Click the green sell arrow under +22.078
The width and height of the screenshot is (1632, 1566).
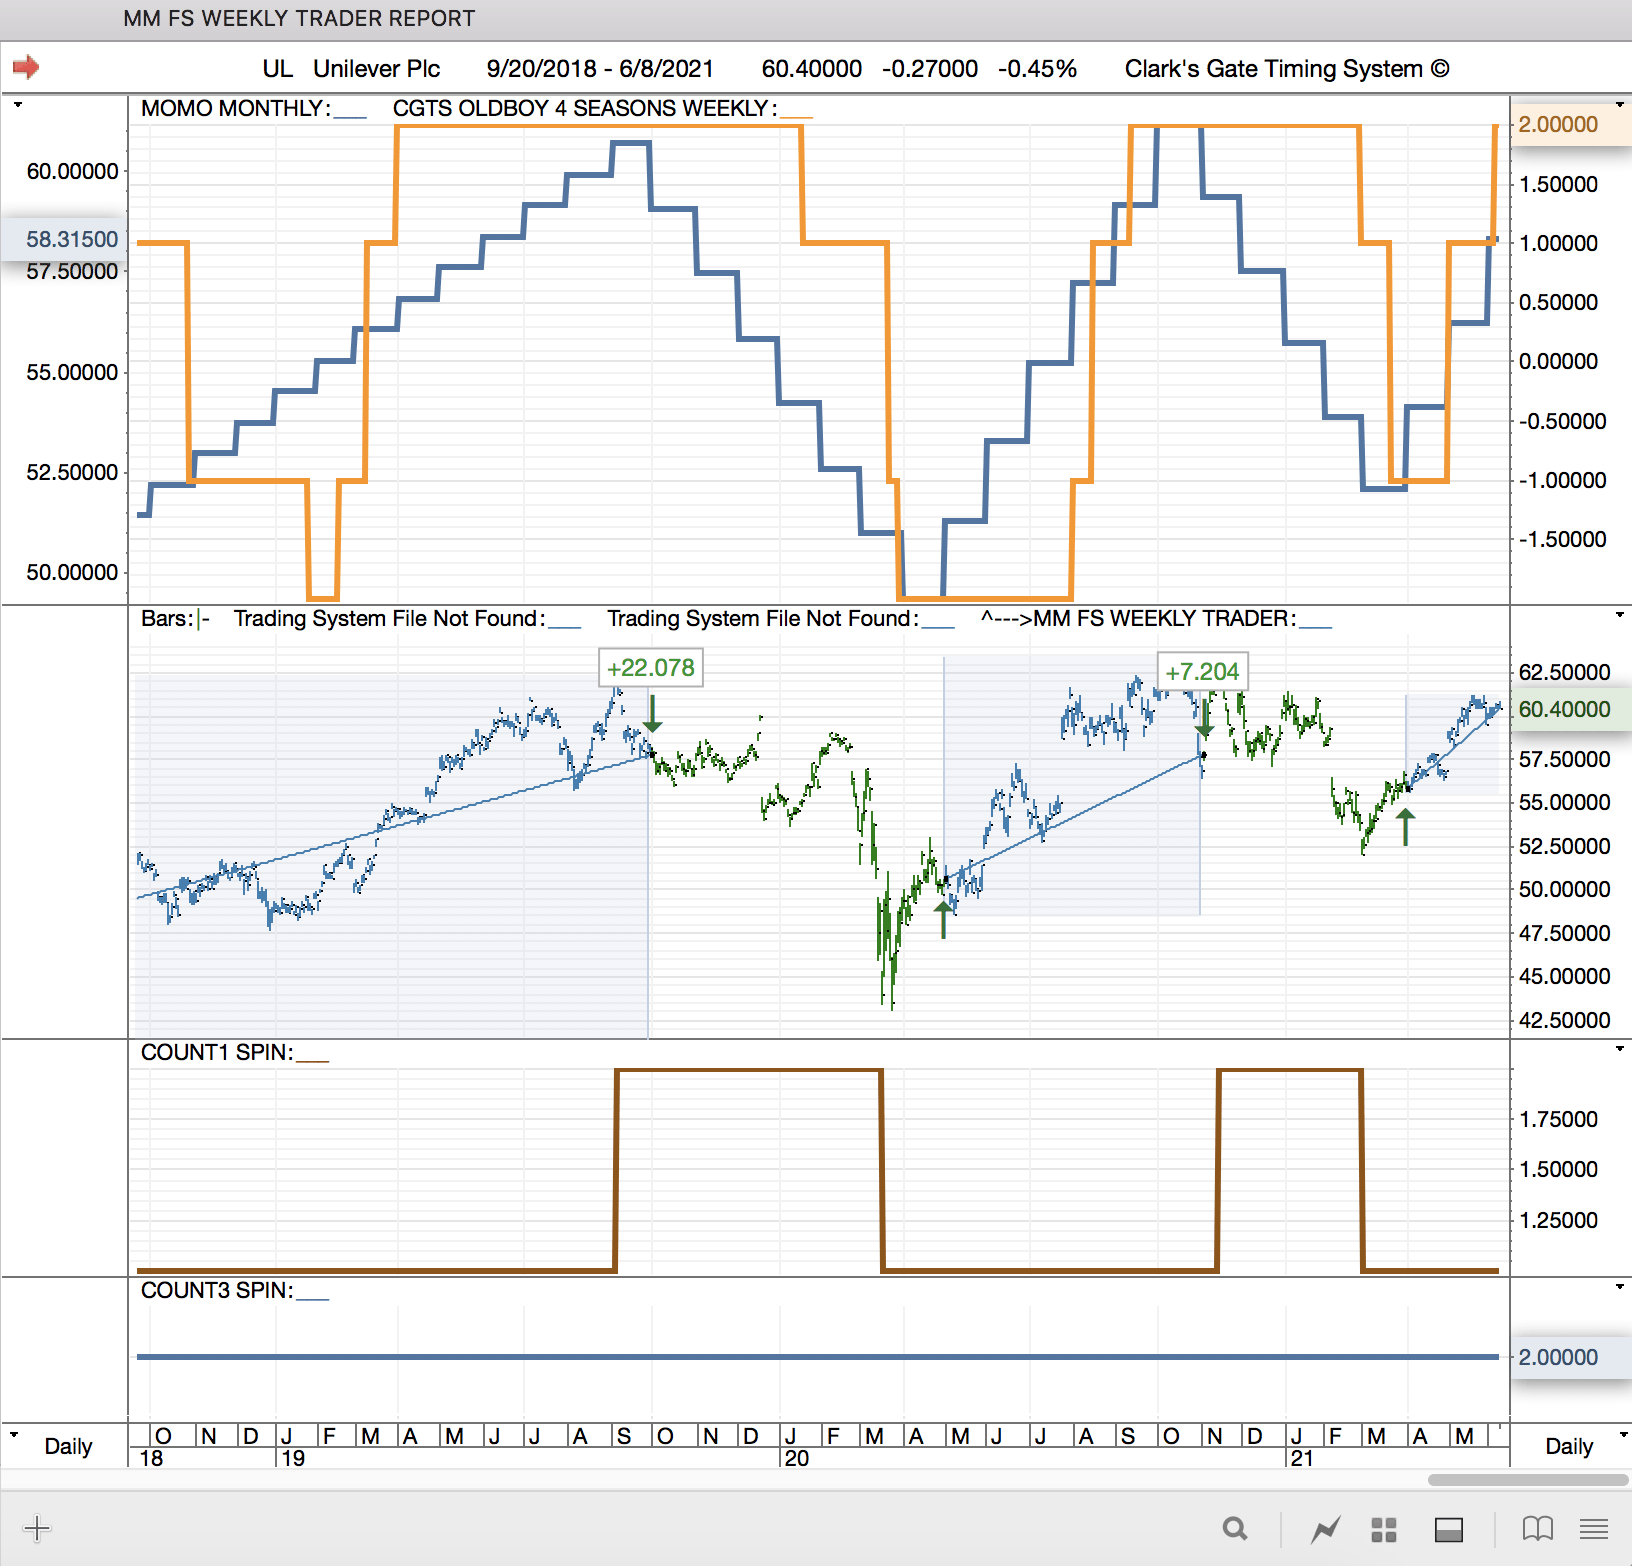(652, 713)
